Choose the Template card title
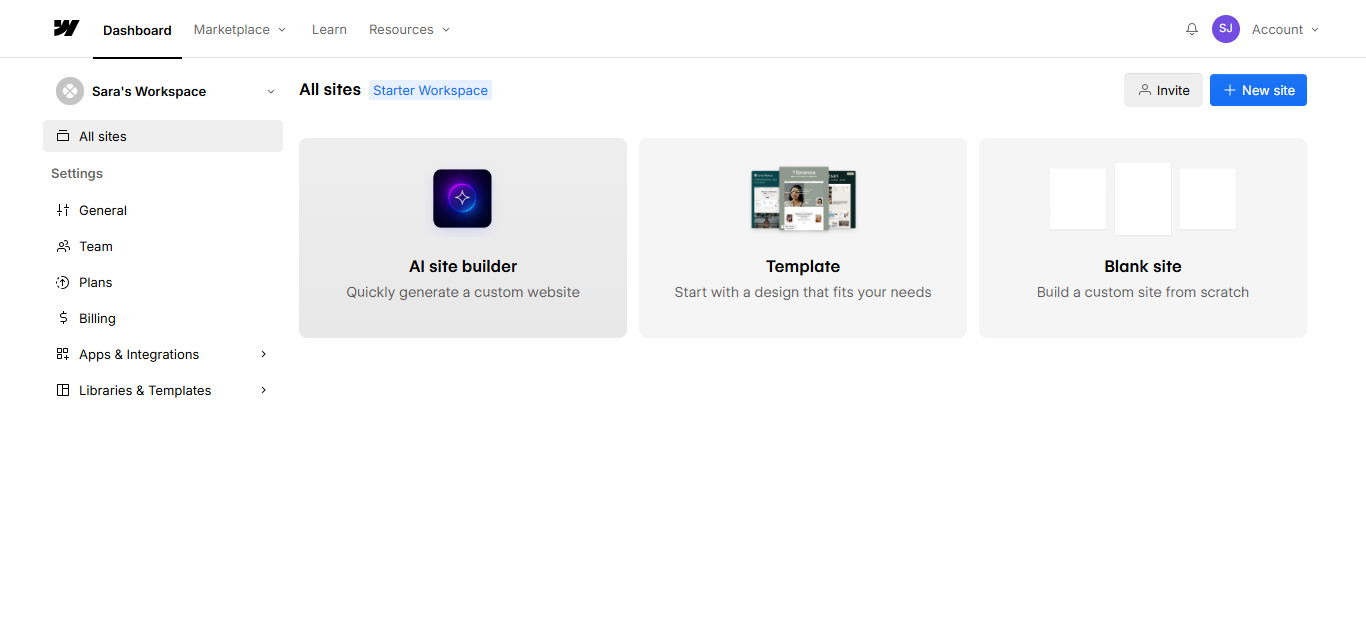 (x=803, y=266)
